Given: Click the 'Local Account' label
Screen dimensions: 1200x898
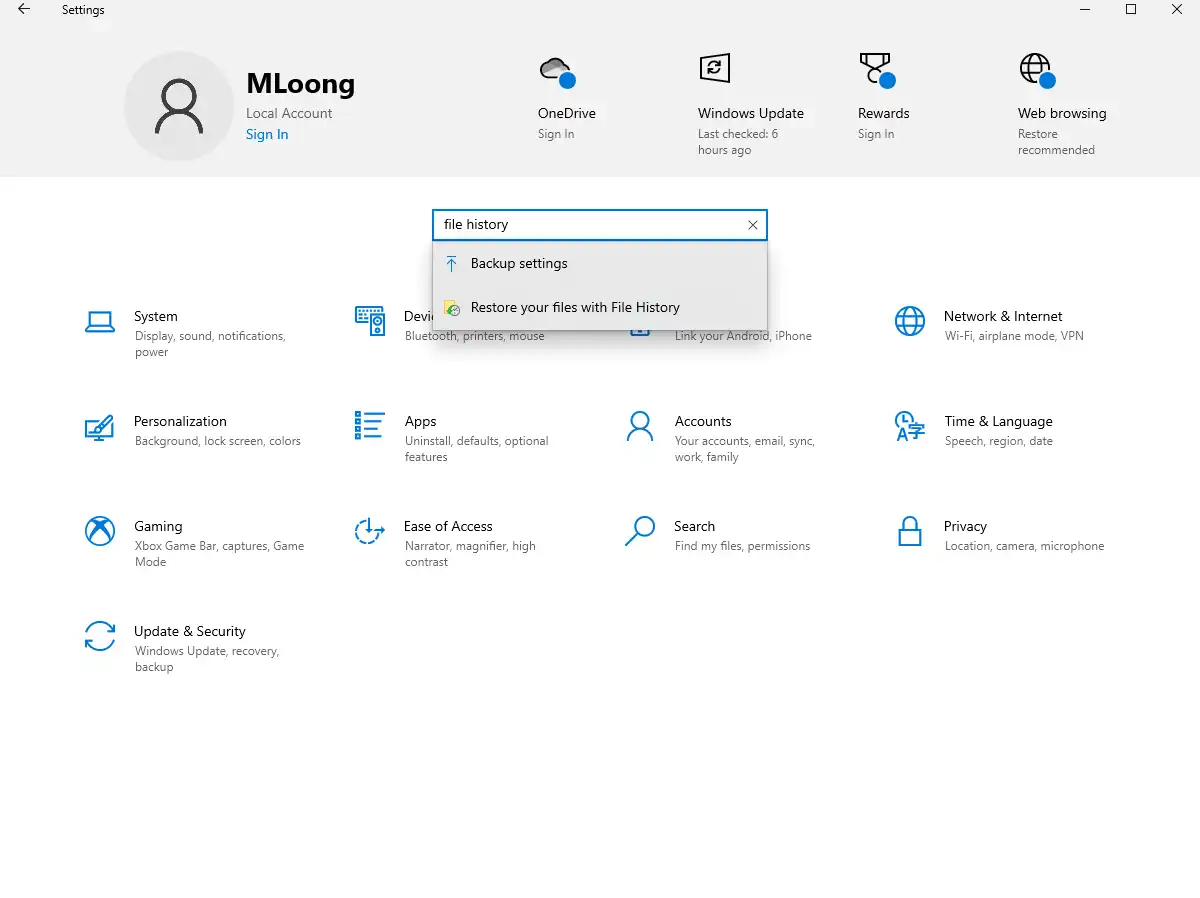Looking at the screenshot, I should 289,113.
